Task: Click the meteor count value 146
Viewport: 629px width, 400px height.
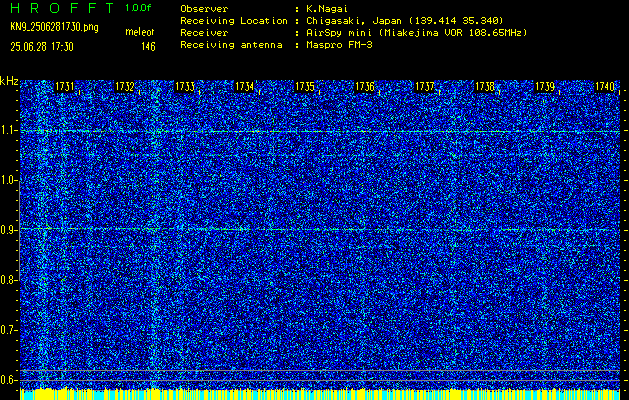Action: pyautogui.click(x=148, y=47)
